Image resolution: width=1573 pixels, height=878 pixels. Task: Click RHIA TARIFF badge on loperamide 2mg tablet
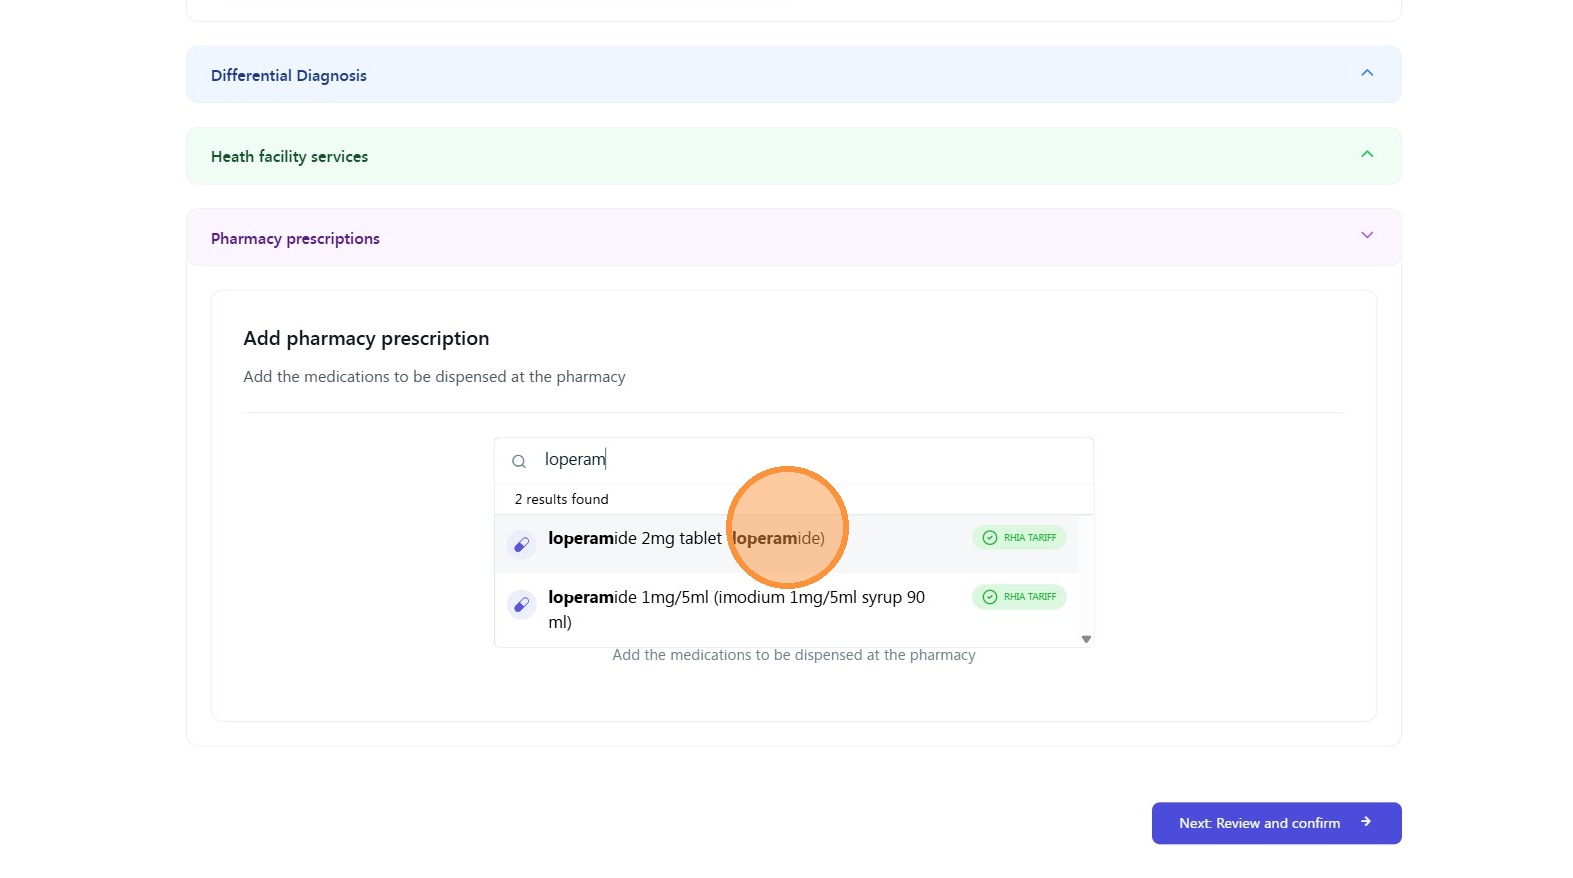pyautogui.click(x=1019, y=538)
